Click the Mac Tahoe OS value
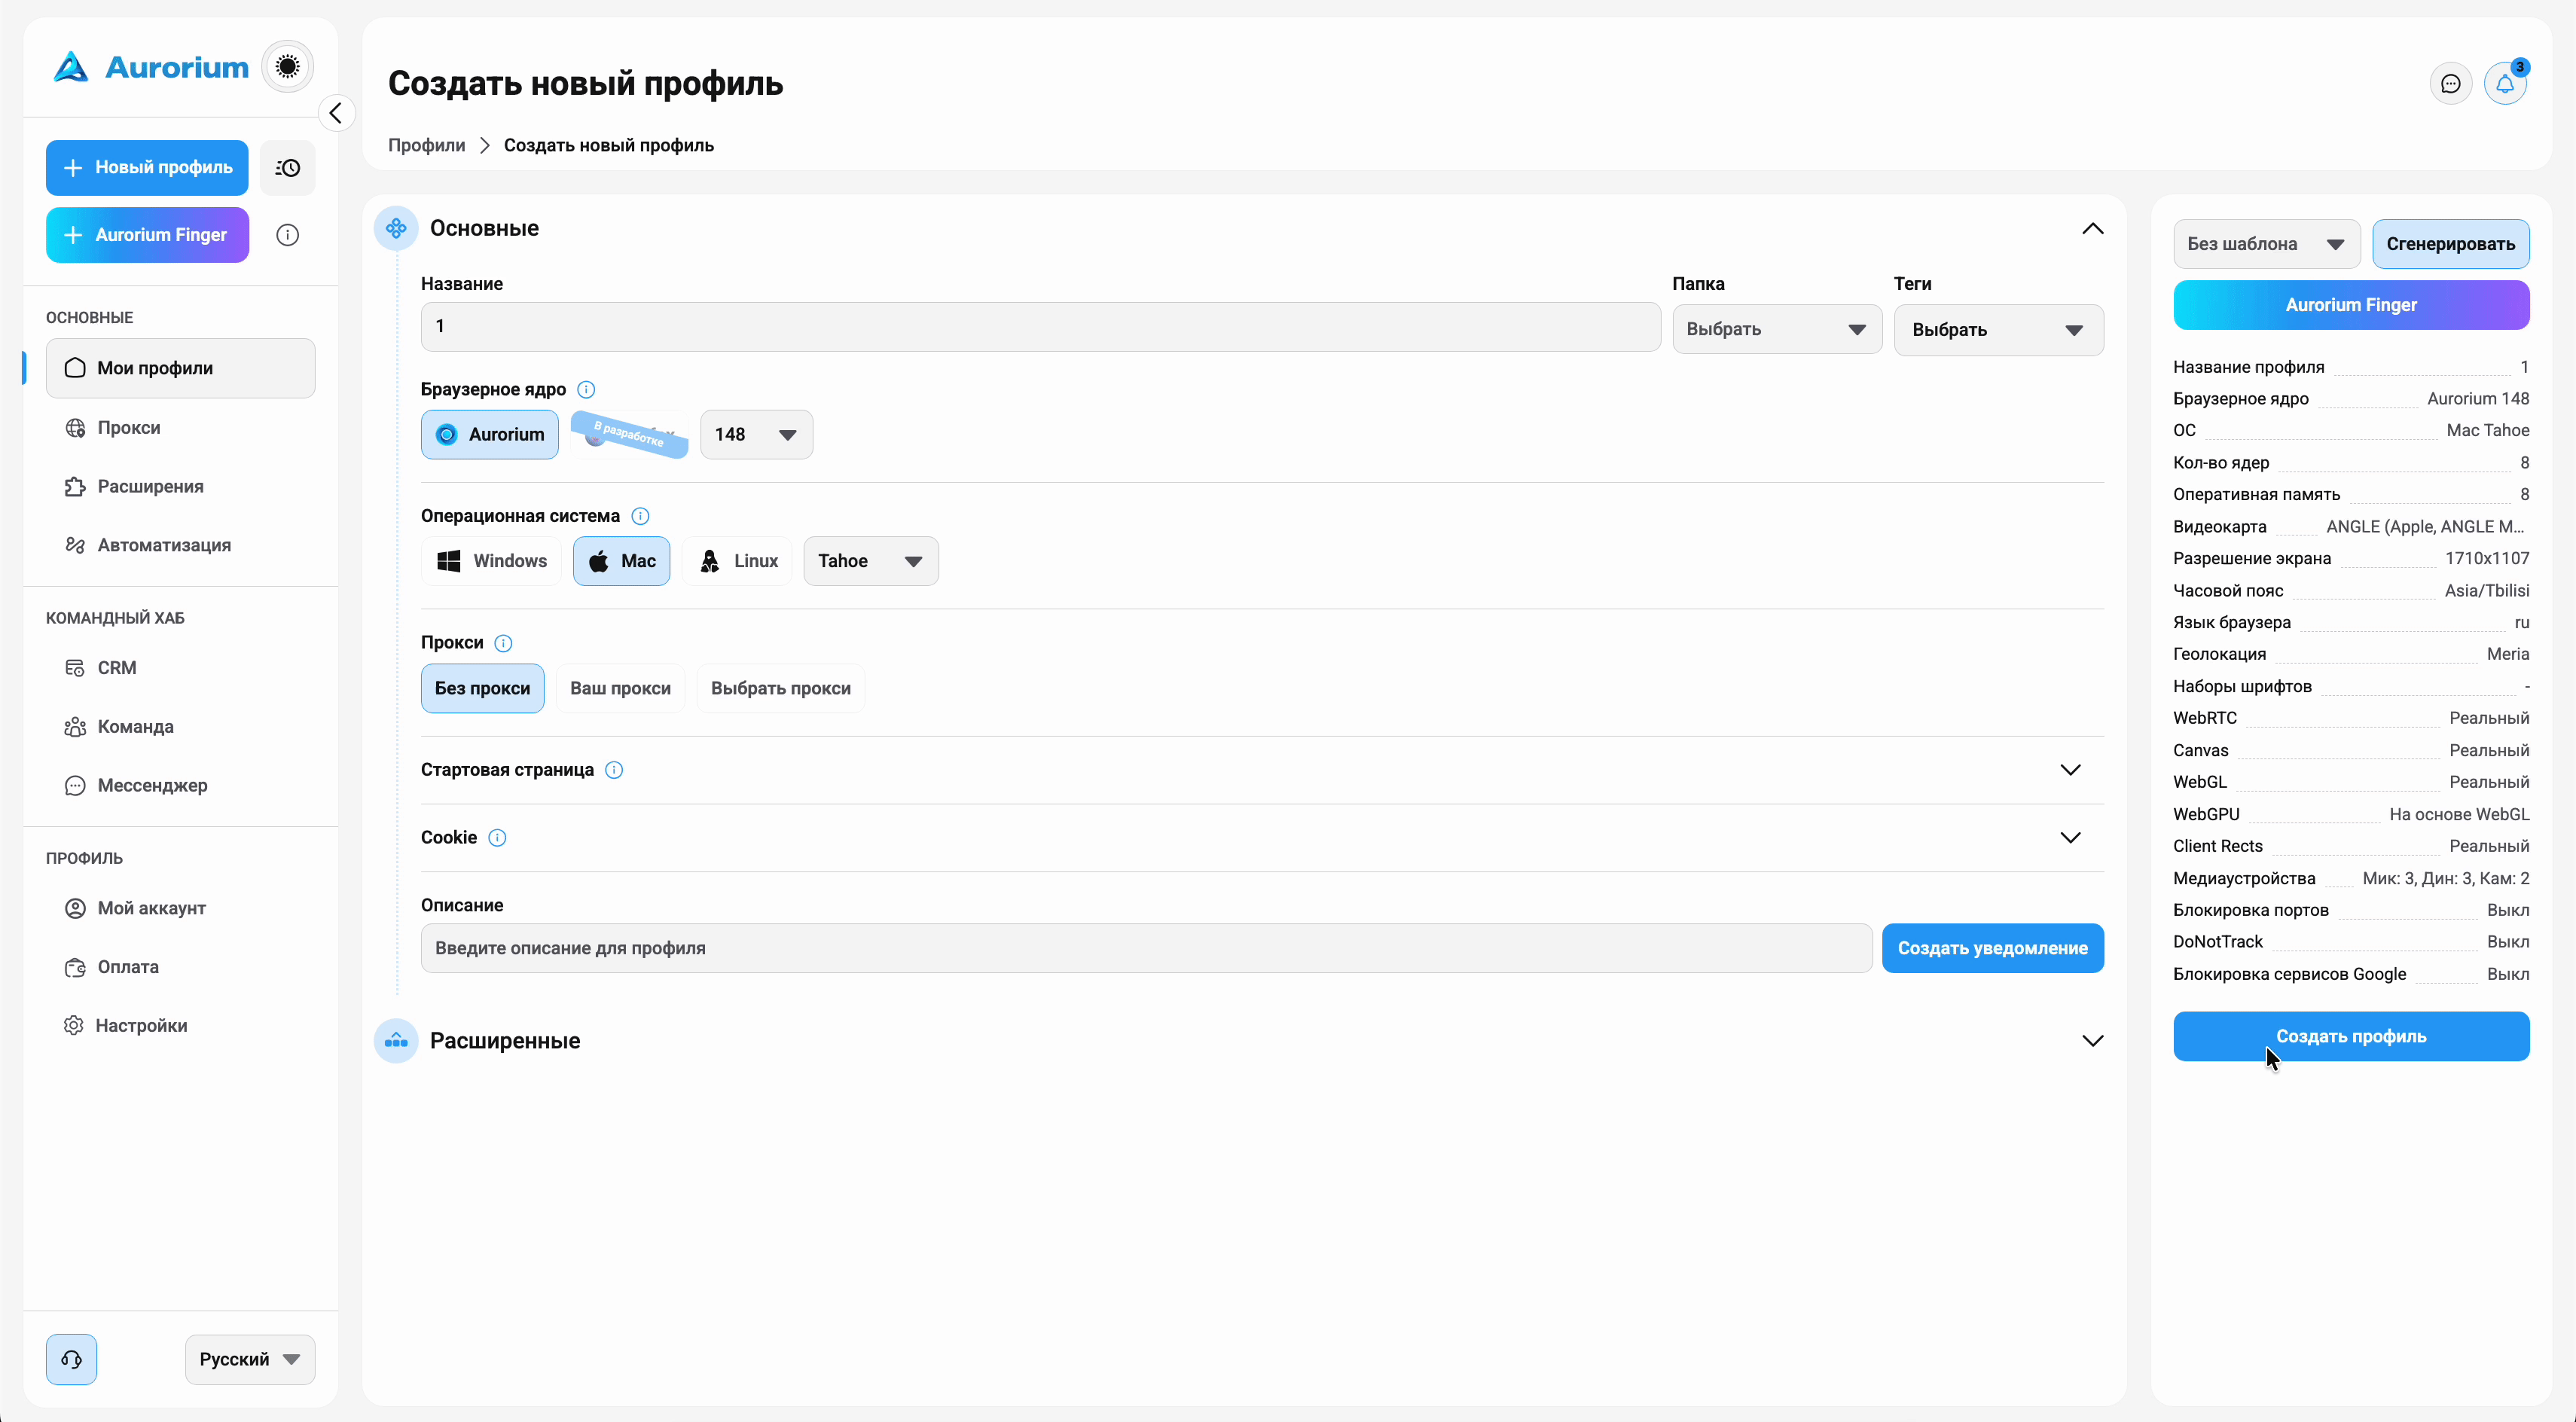Viewport: 2576px width, 1422px height. click(x=2487, y=431)
